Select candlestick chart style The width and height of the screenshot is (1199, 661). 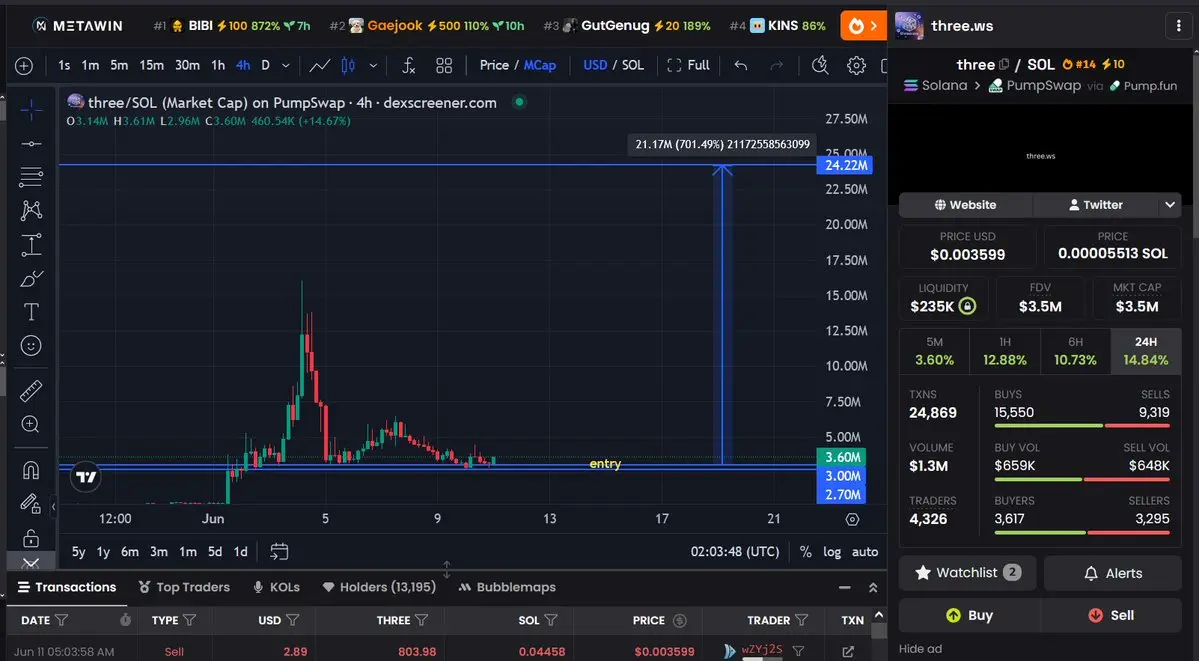click(x=348, y=65)
